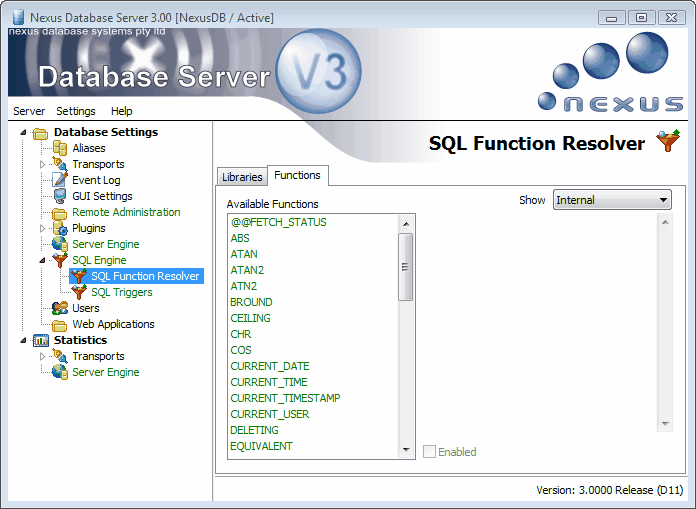Viewport: 696px width, 509px height.
Task: Click the functions list scroll down arrow
Action: click(406, 450)
